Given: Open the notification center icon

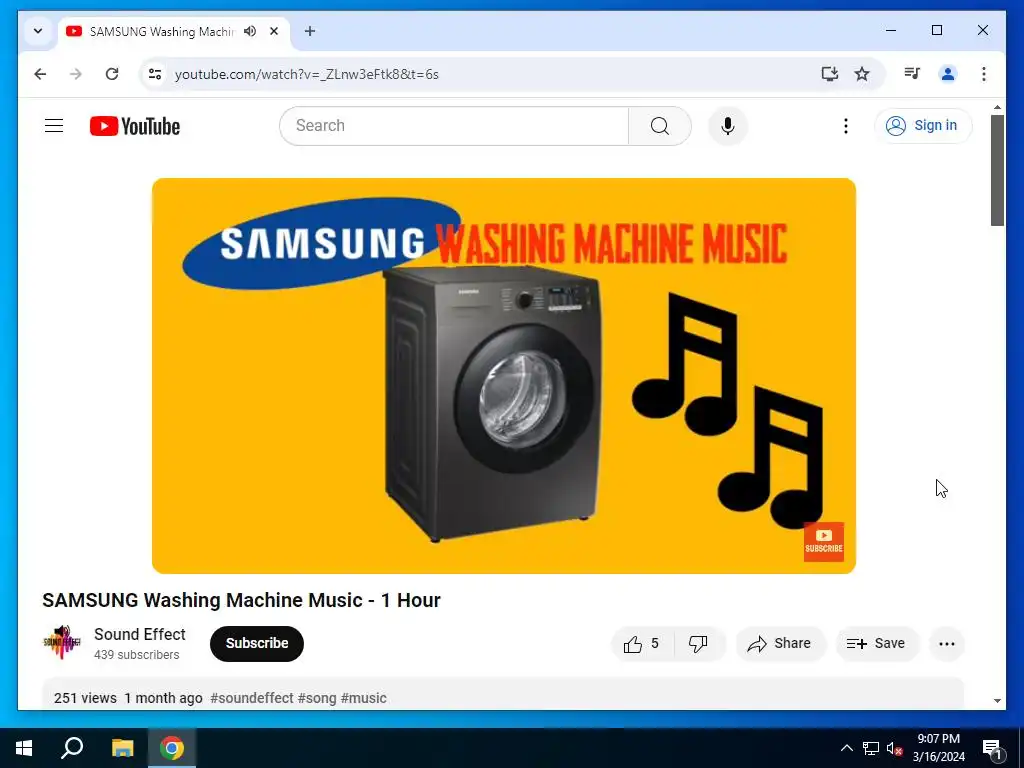Looking at the screenshot, I should tap(992, 748).
